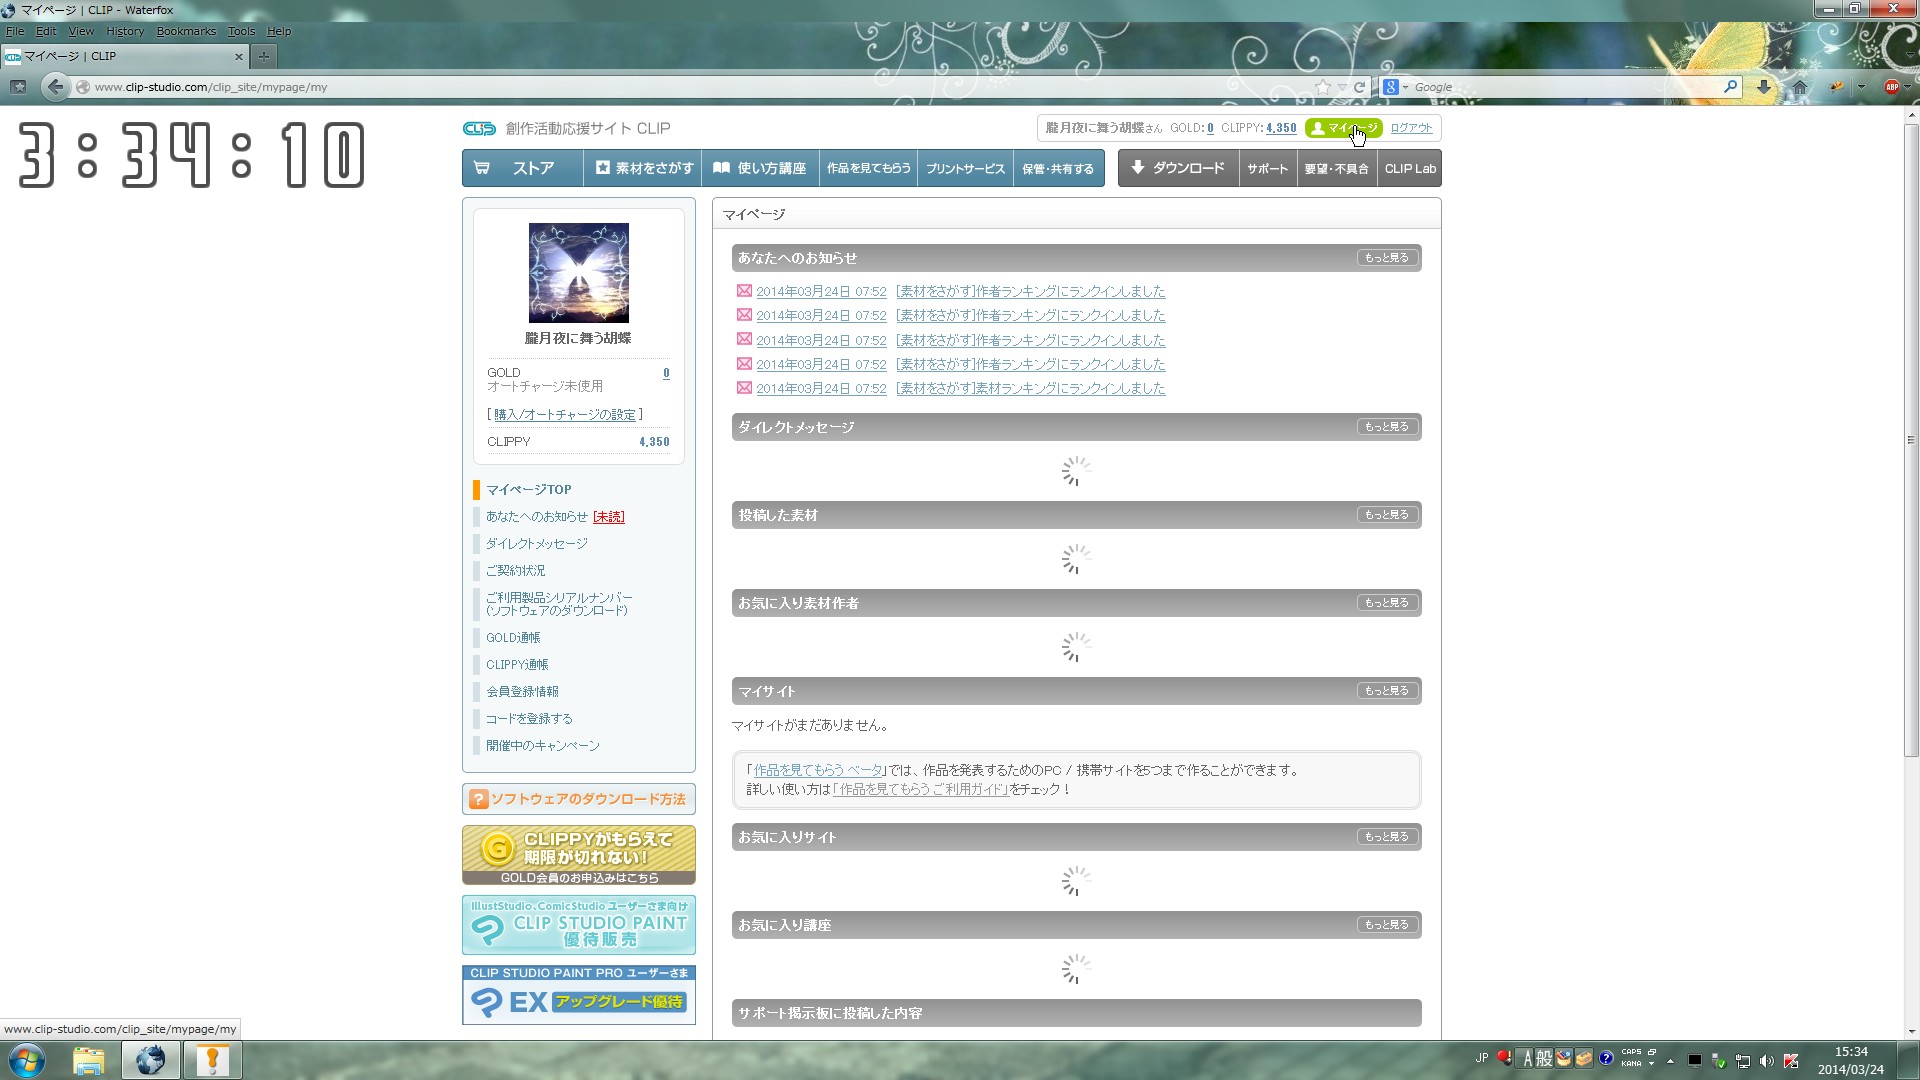Go back with the back arrow button
1920x1080 pixels.
click(56, 87)
